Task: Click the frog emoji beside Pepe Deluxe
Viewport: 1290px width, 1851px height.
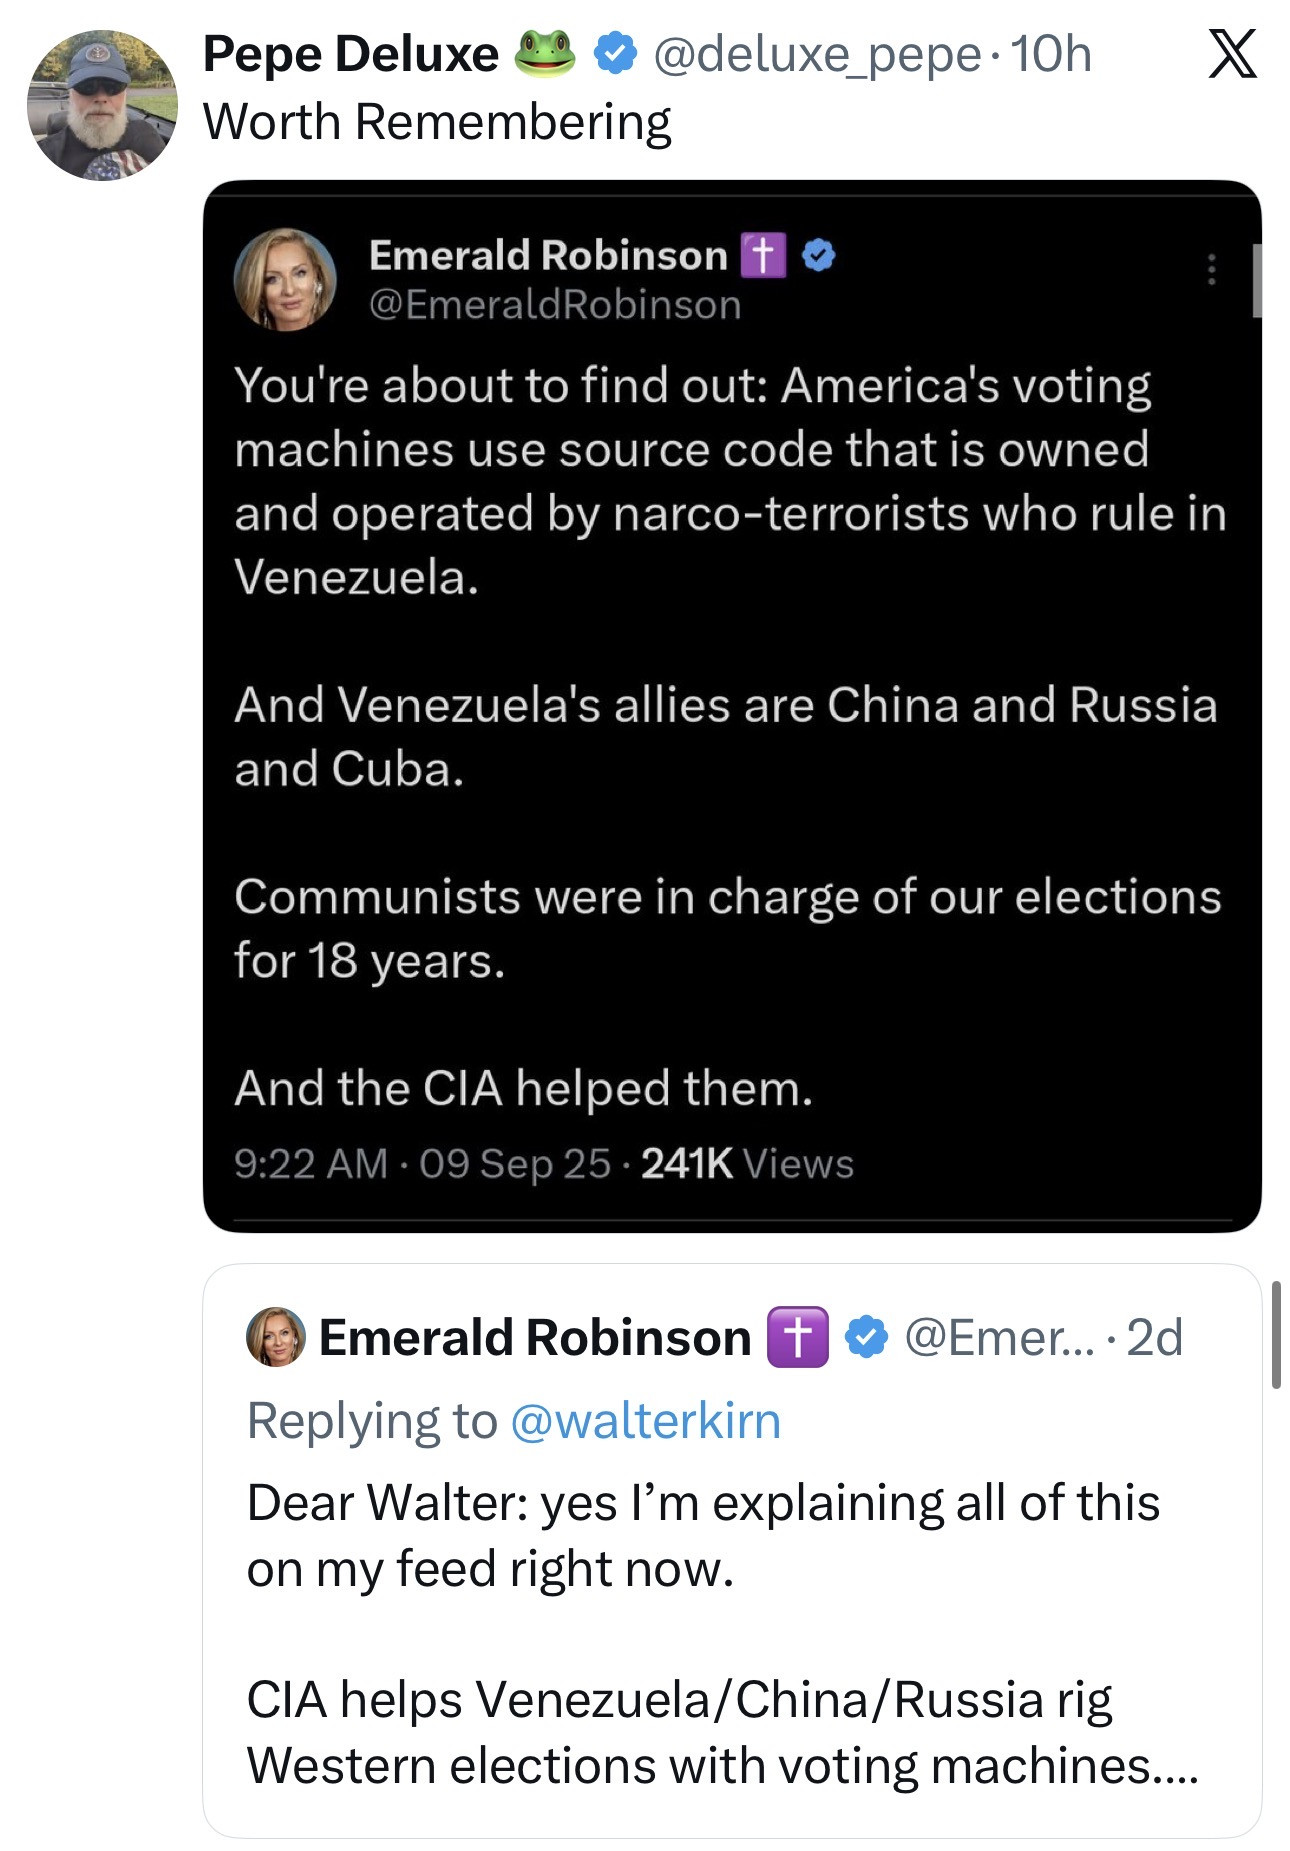Action: pyautogui.click(x=544, y=53)
